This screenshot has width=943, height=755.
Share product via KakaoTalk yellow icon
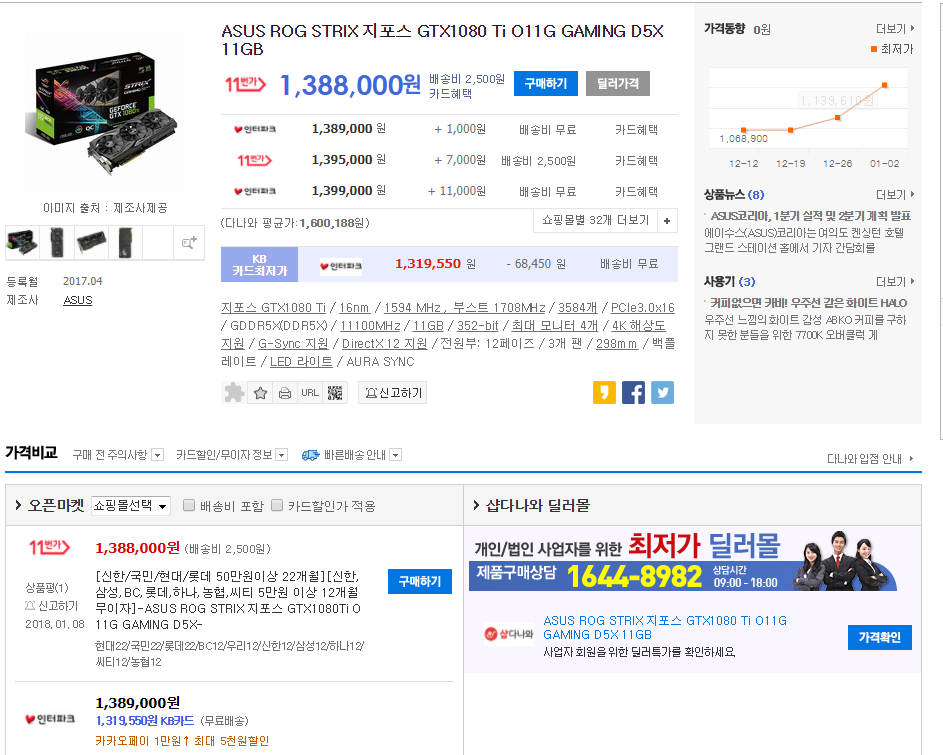[604, 392]
